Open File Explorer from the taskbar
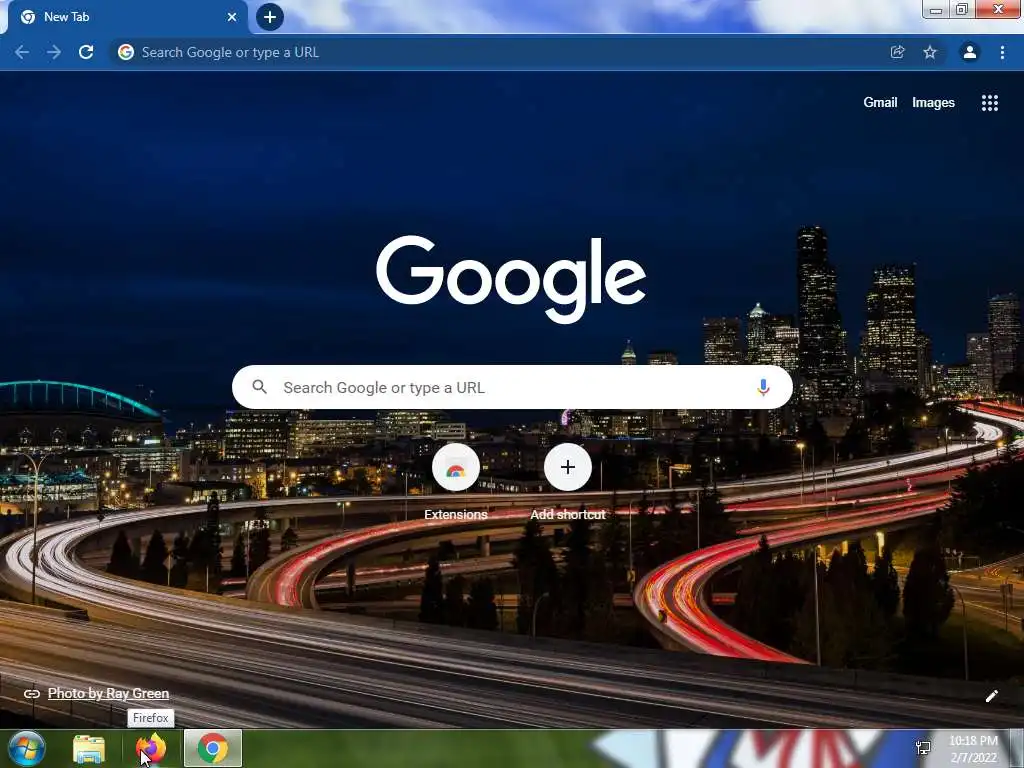Image resolution: width=1024 pixels, height=768 pixels. click(x=89, y=748)
